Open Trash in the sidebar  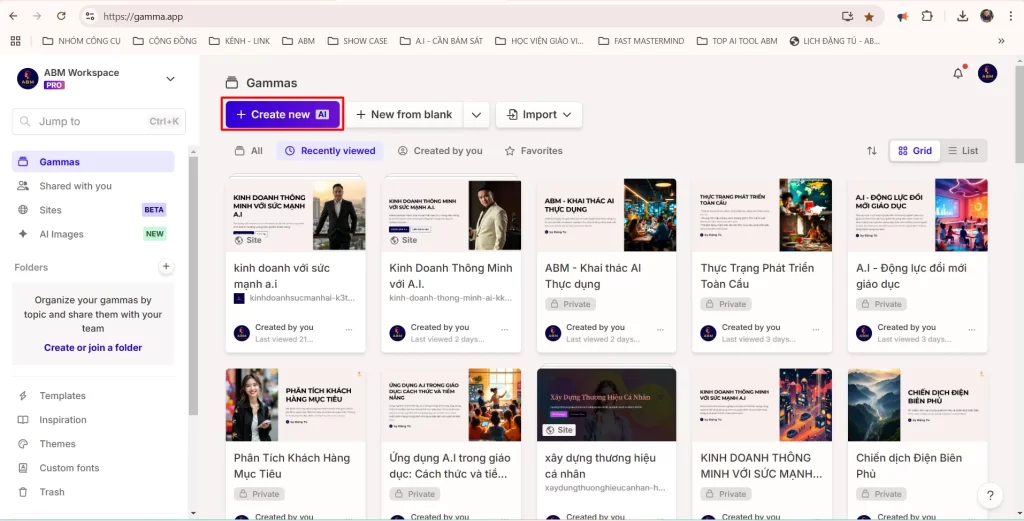coord(52,492)
